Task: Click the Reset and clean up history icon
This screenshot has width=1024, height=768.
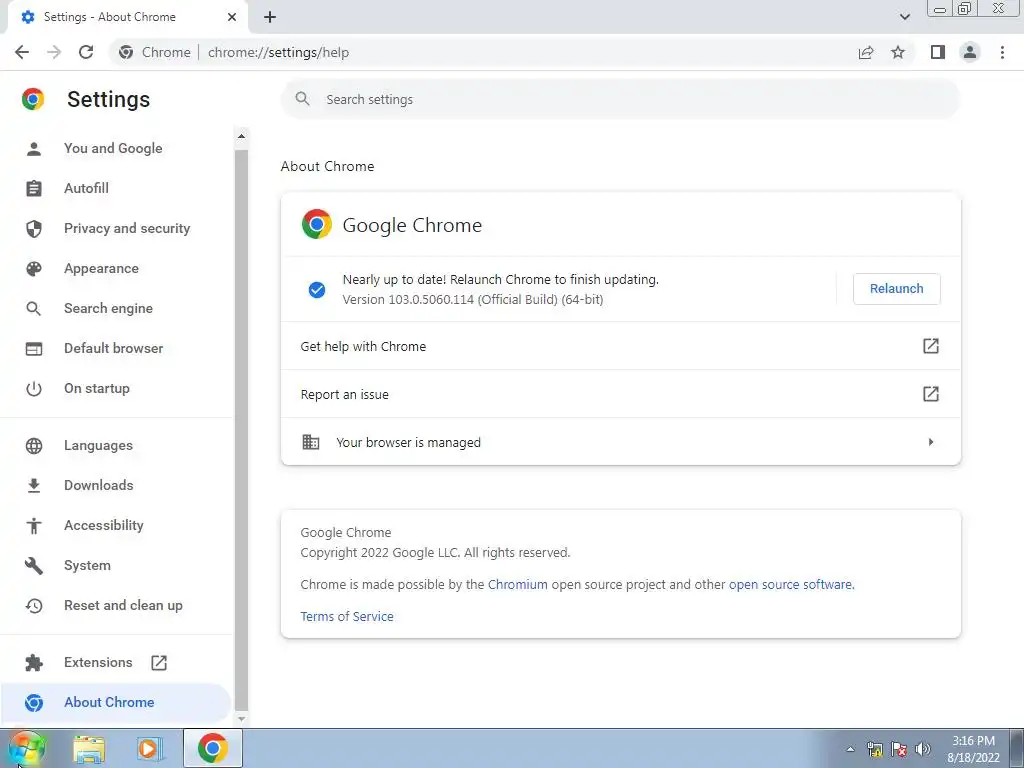Action: (x=33, y=606)
